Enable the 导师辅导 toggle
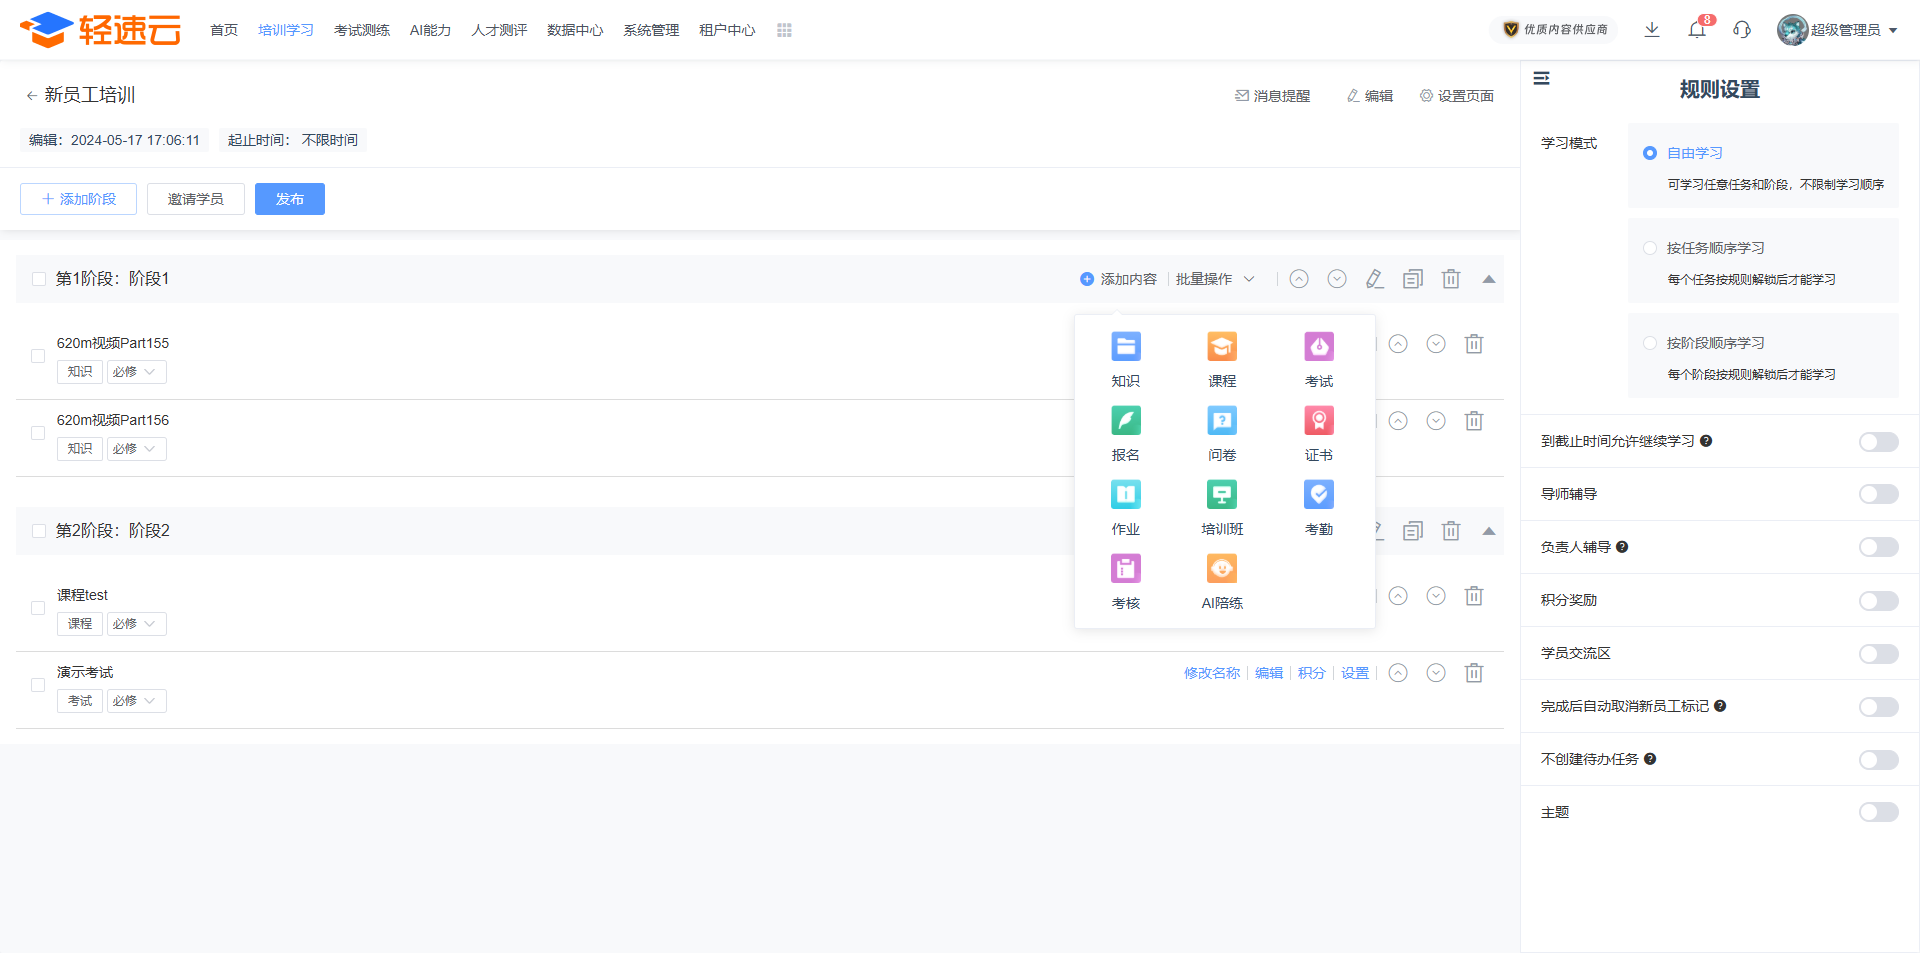1920x953 pixels. (x=1877, y=494)
